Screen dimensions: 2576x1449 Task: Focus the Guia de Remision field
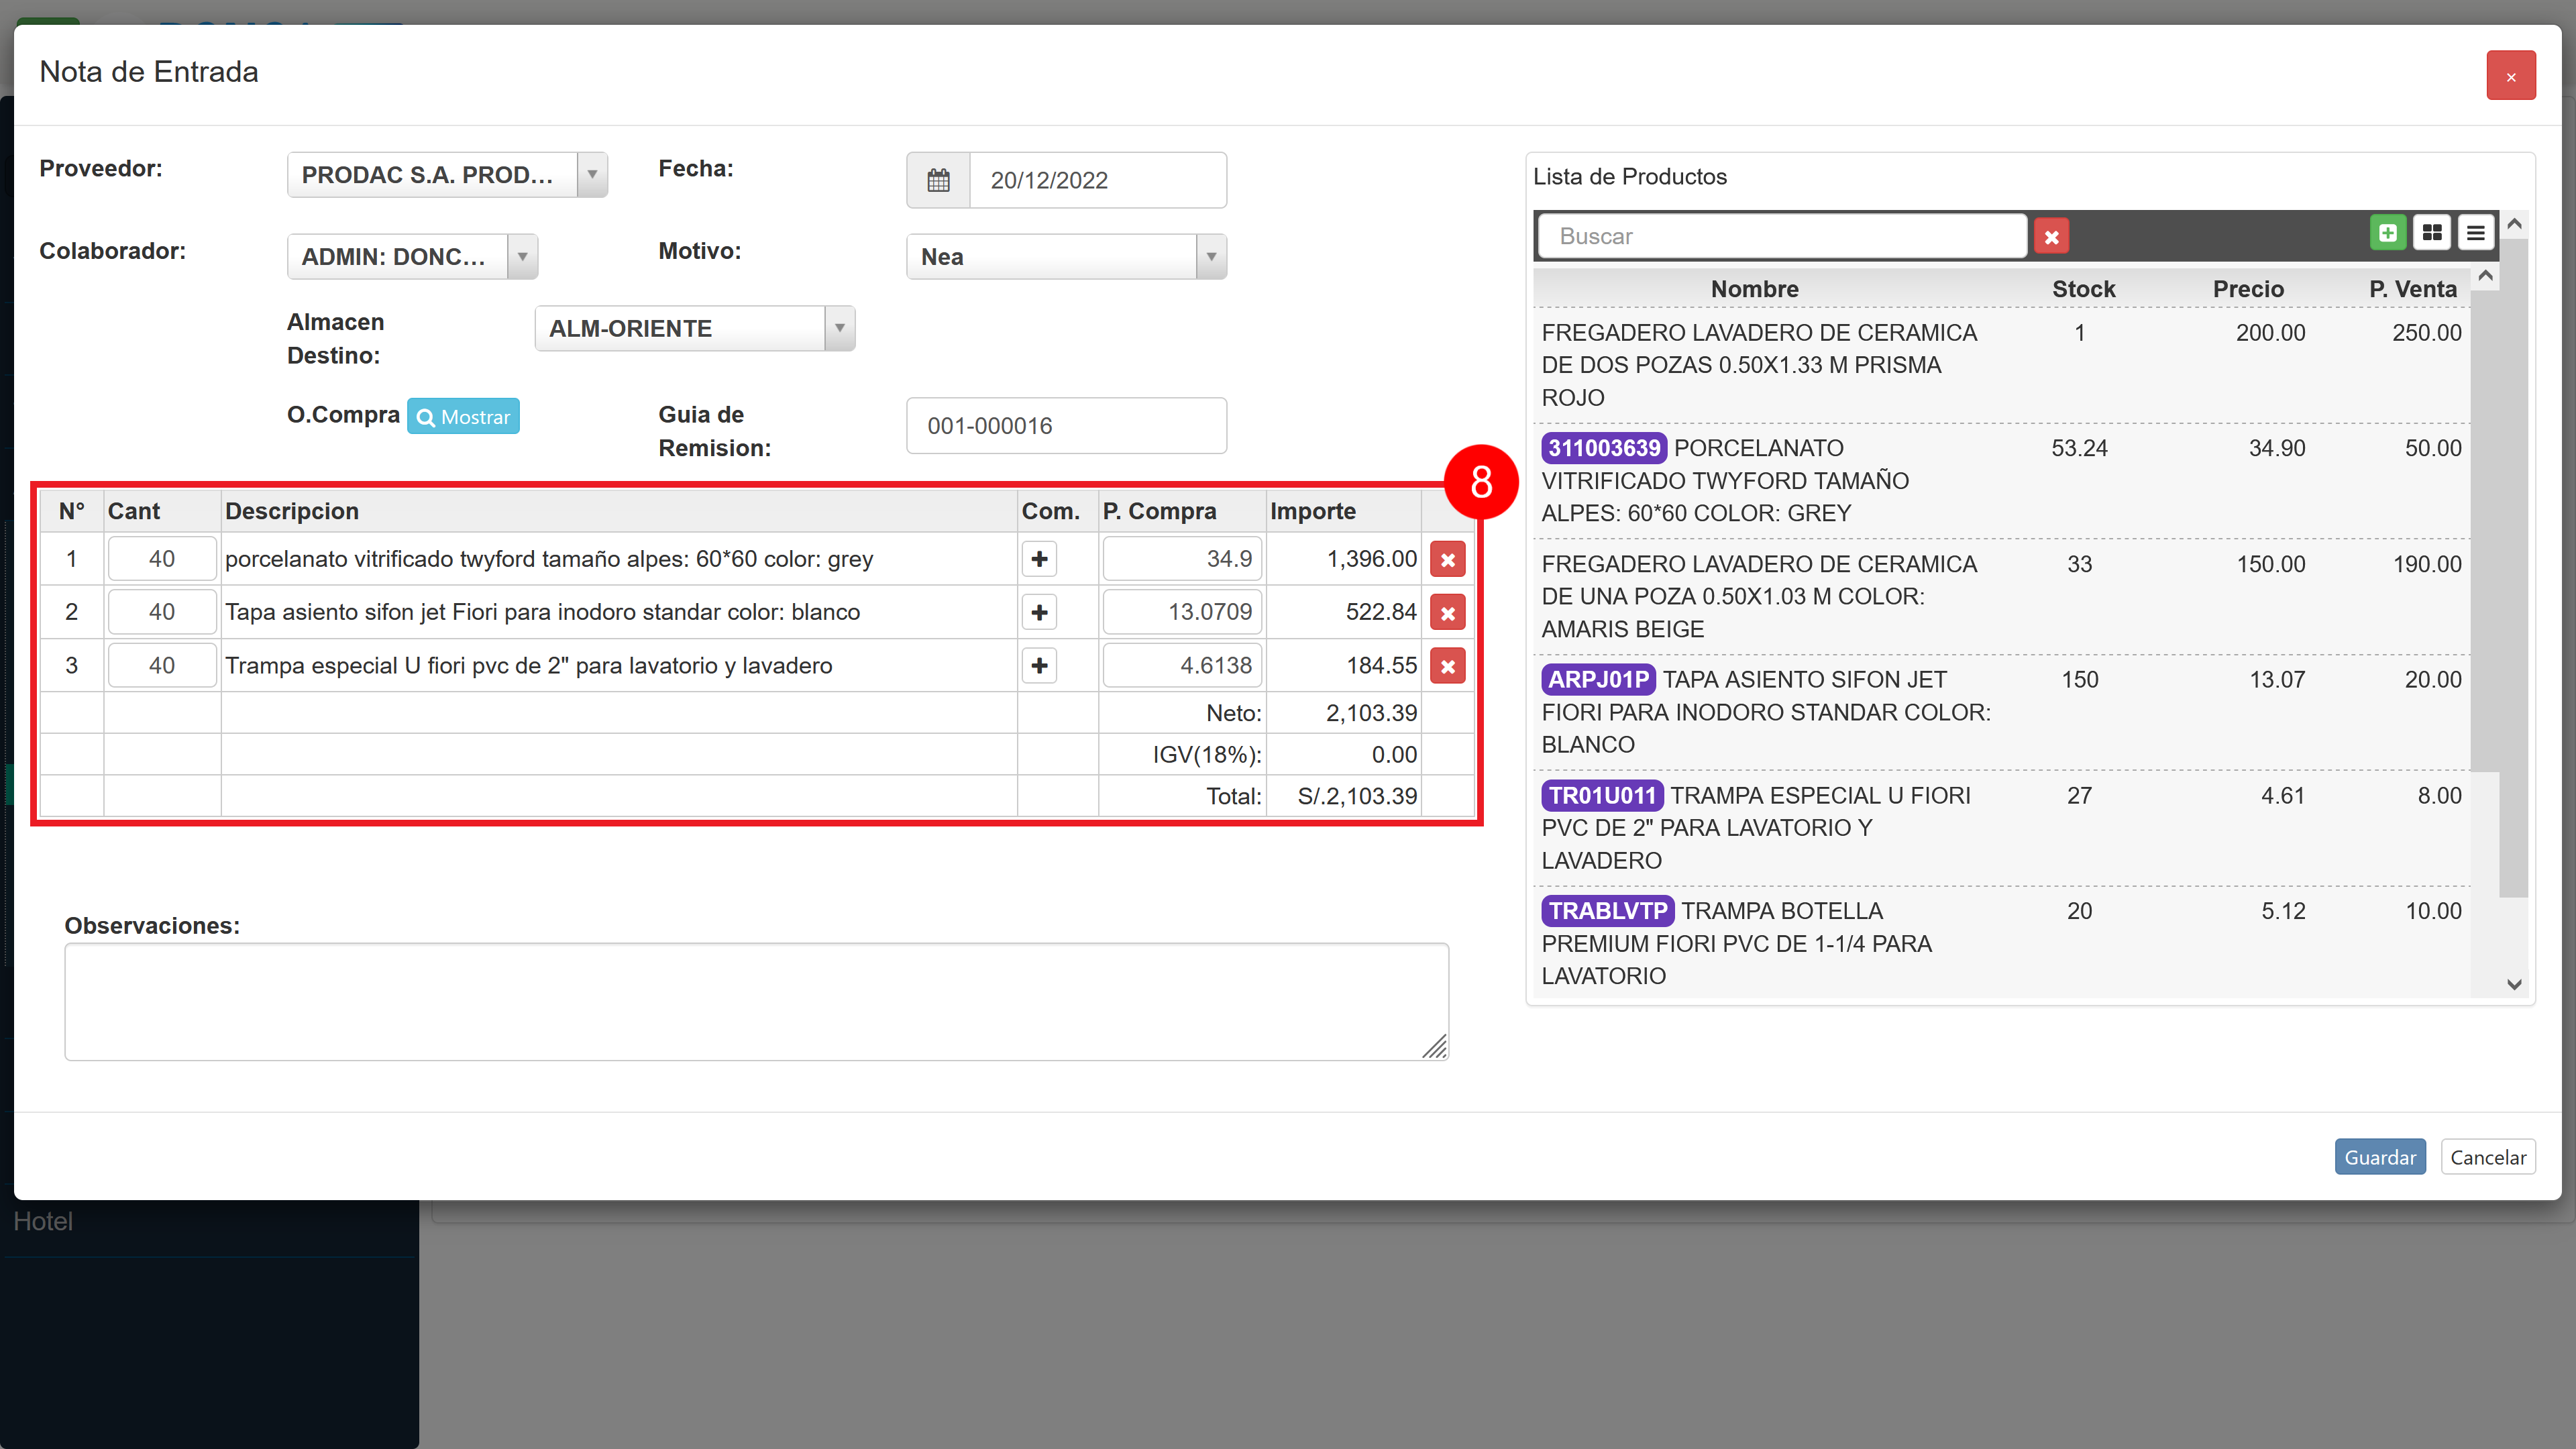point(1066,426)
